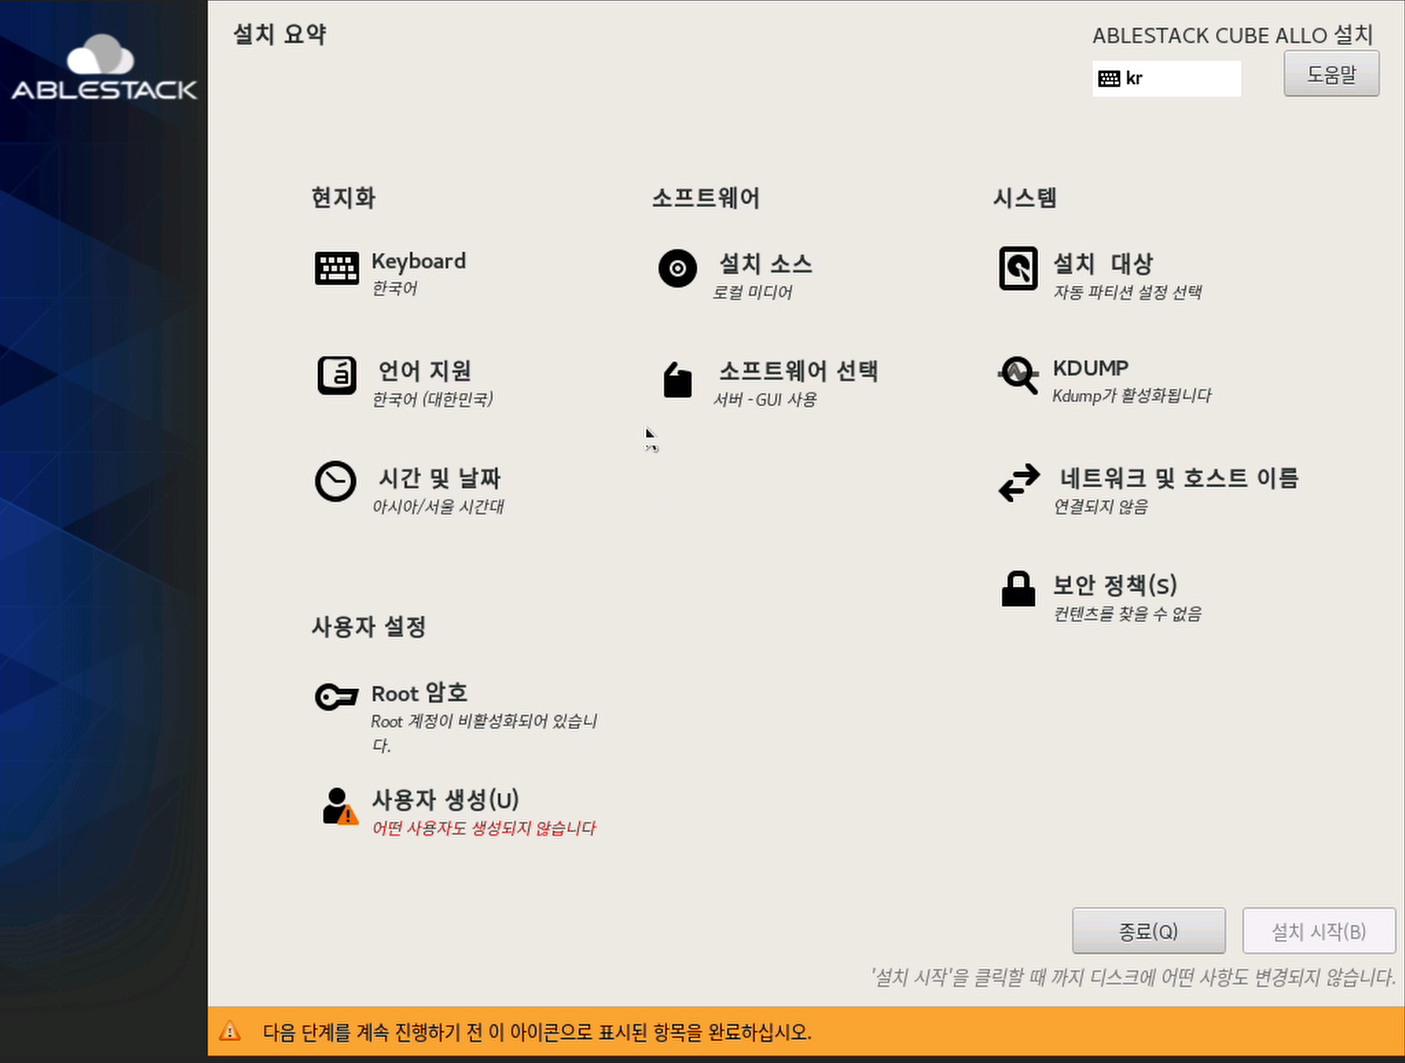1405x1063 pixels.
Task: Open 네트워크 및 호스트 이름 settings
Action: coord(1179,478)
